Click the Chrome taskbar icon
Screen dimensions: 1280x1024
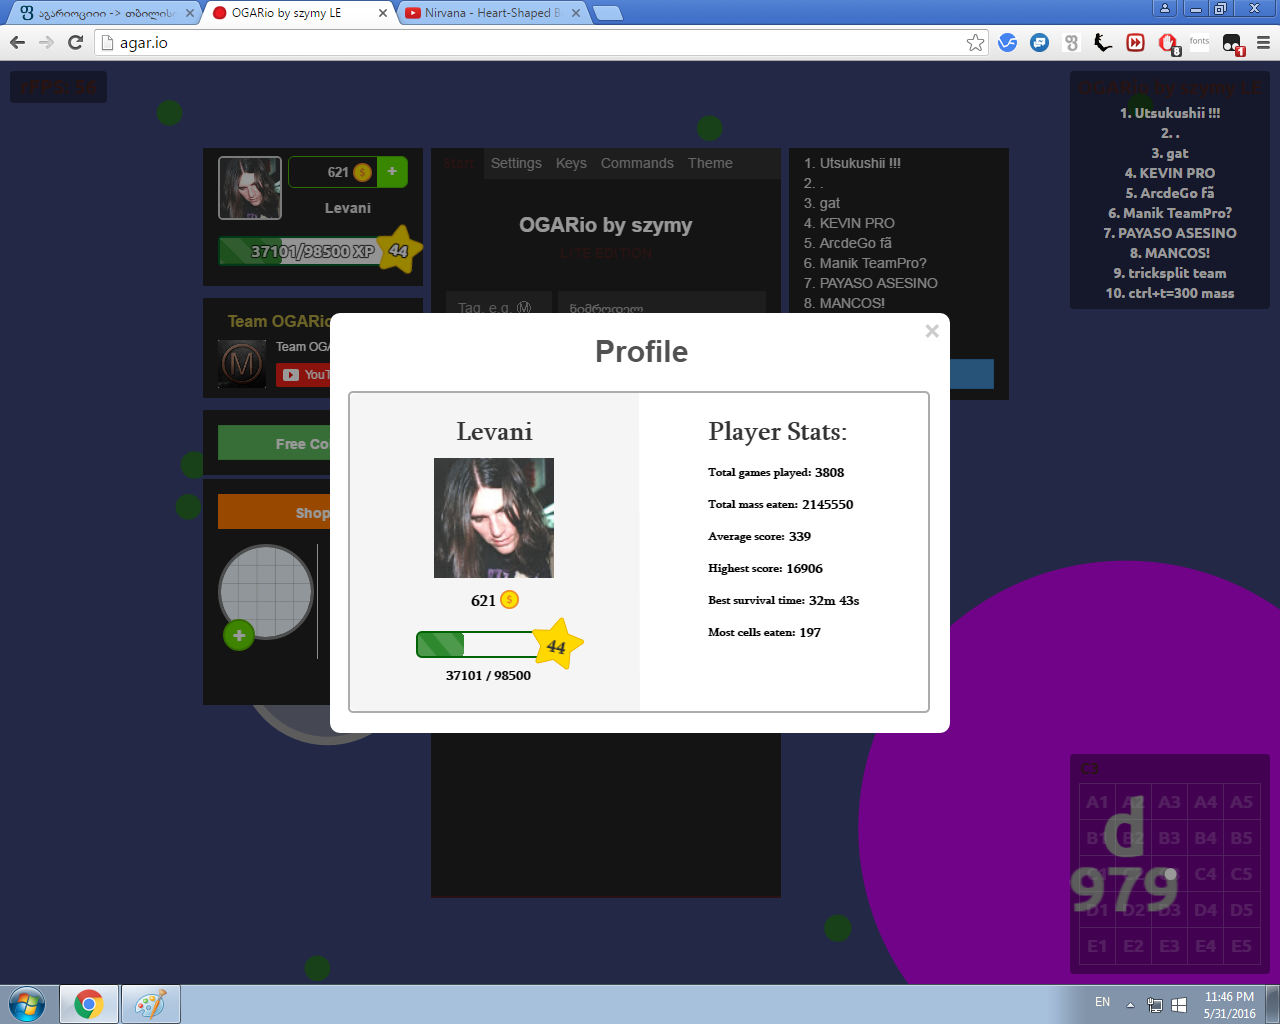(x=89, y=1004)
